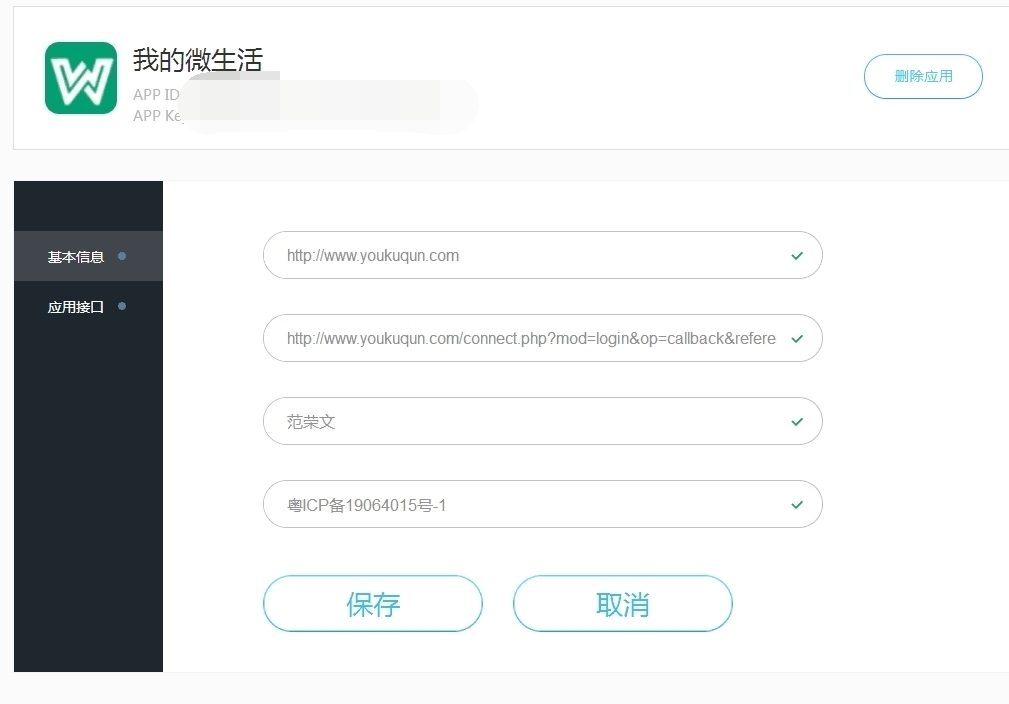Click the ICP field 粤ICP备19064015号-1
The width and height of the screenshot is (1009, 704).
[542, 505]
